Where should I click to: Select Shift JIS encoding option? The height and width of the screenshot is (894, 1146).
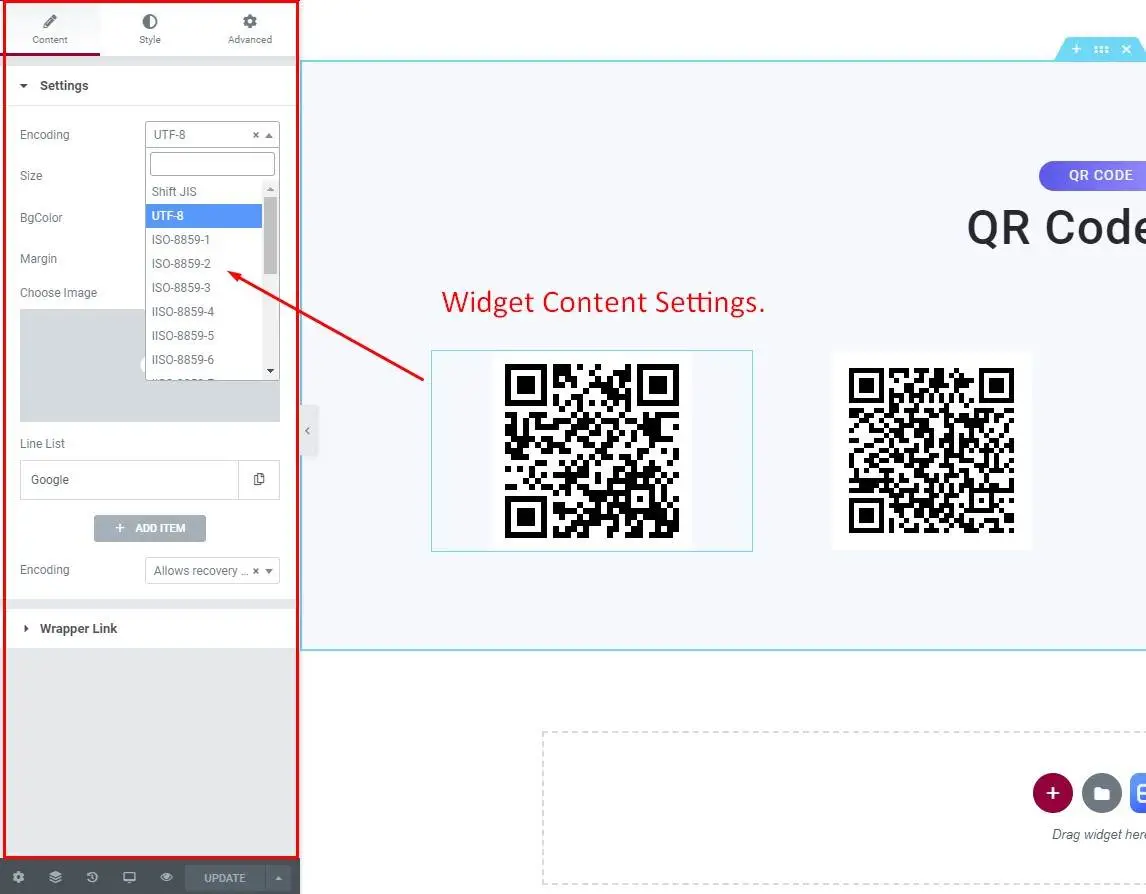(204, 192)
